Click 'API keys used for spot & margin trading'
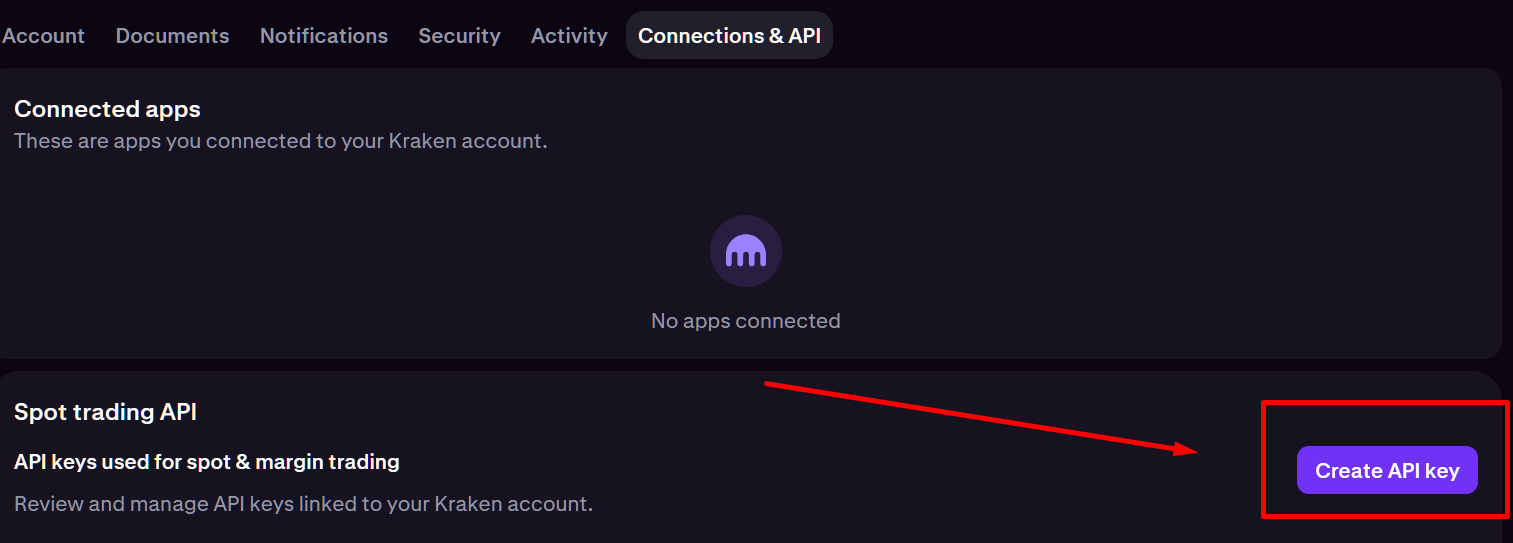This screenshot has height=543, width=1513. [206, 462]
